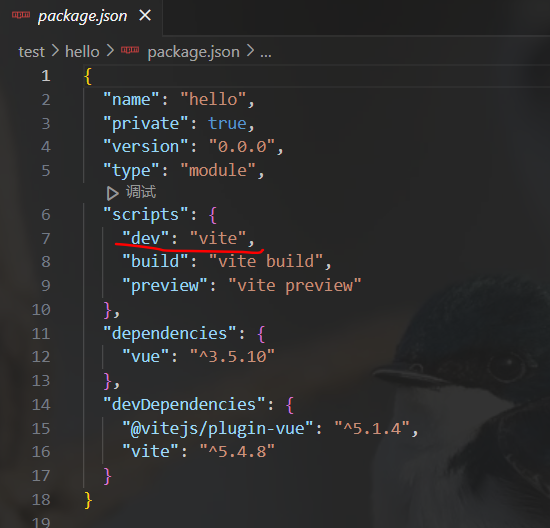Open the package.json breadcrumb item
The image size is (550, 528).
[193, 52]
